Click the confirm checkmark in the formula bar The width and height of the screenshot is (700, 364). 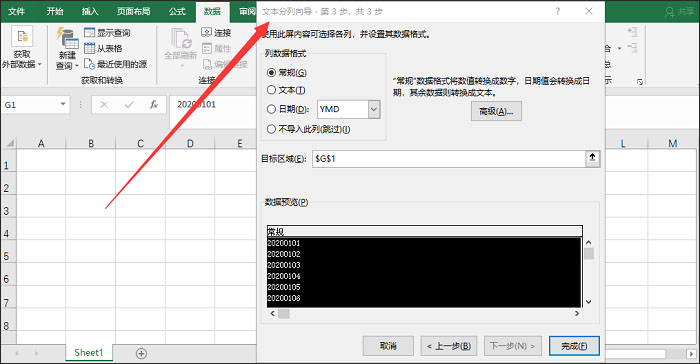[x=129, y=105]
